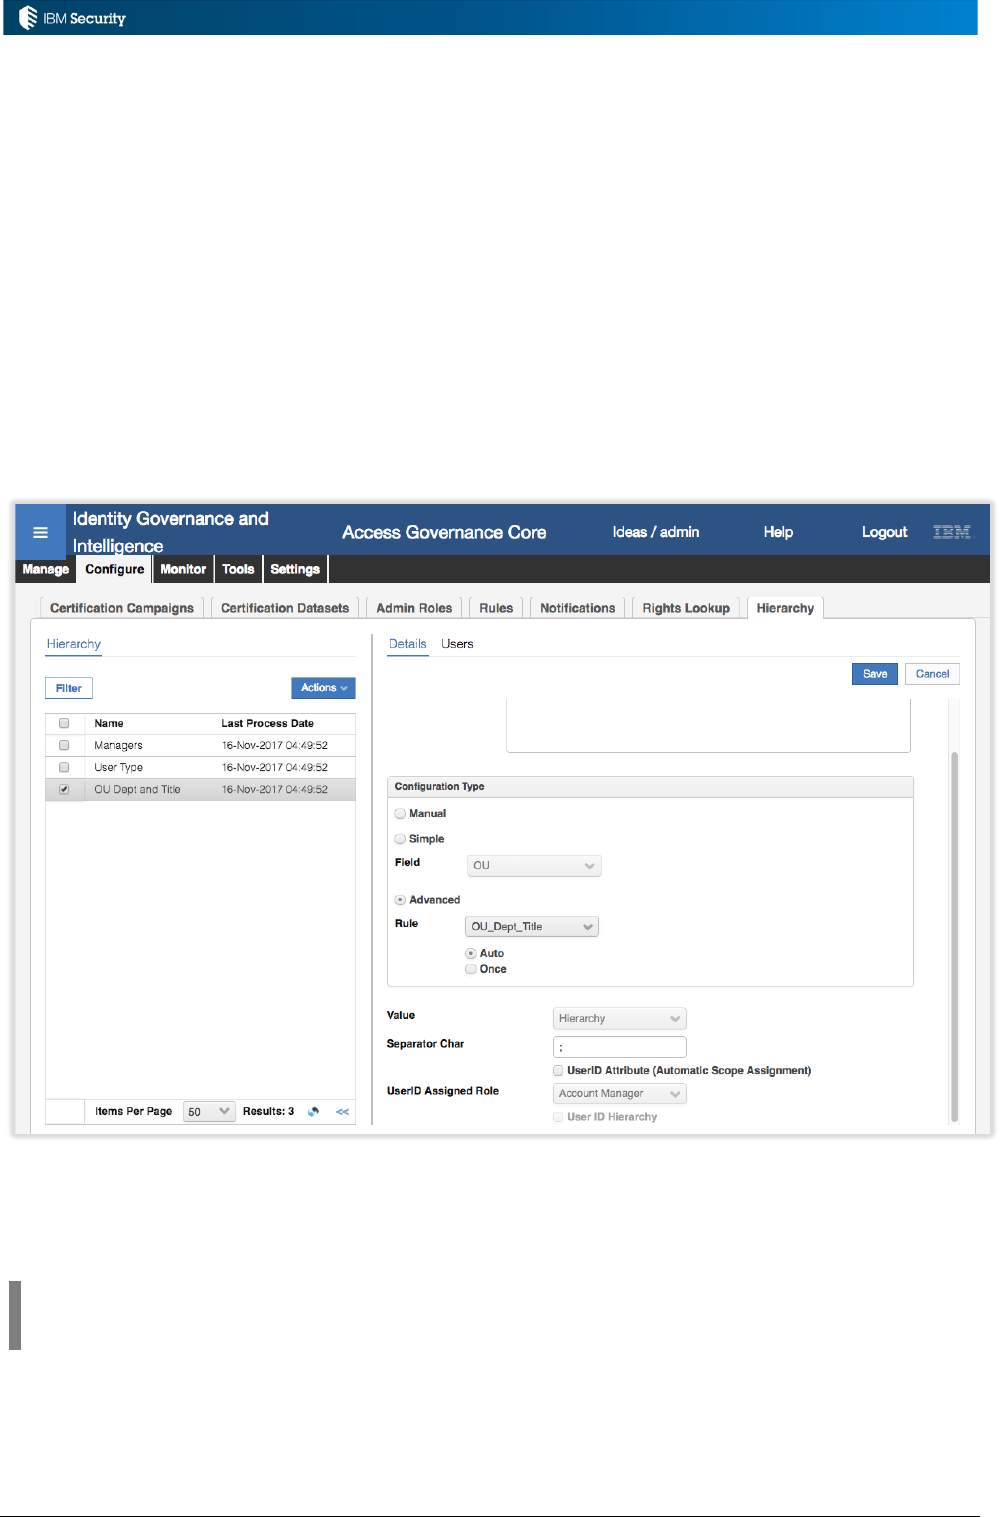The height and width of the screenshot is (1517, 1001).
Task: Click Access Governance Core title
Action: coord(444,532)
